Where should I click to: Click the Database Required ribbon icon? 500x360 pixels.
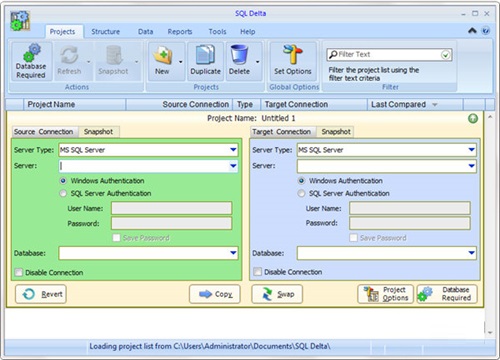pos(32,53)
